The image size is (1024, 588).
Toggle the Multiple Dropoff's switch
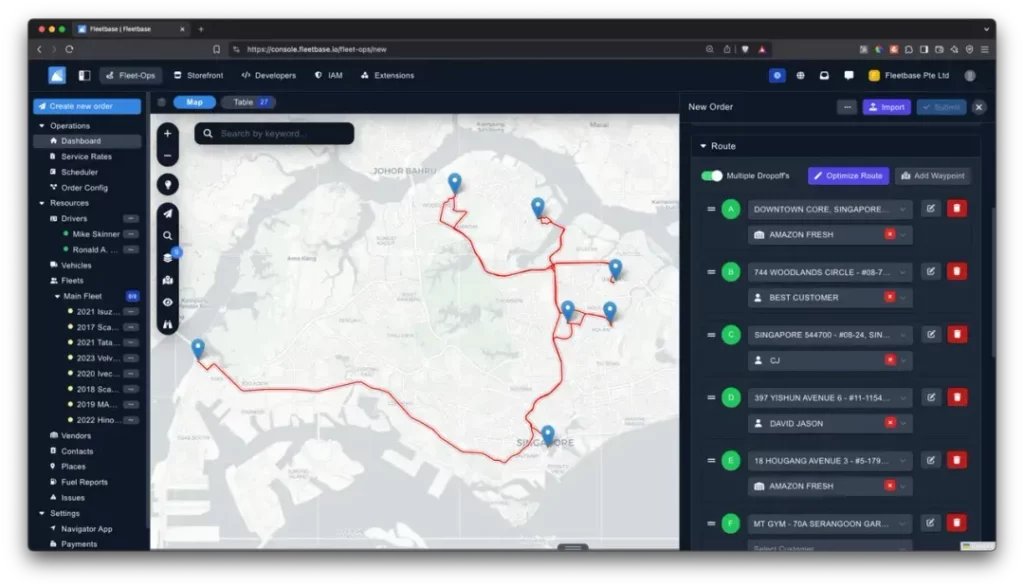(x=712, y=176)
